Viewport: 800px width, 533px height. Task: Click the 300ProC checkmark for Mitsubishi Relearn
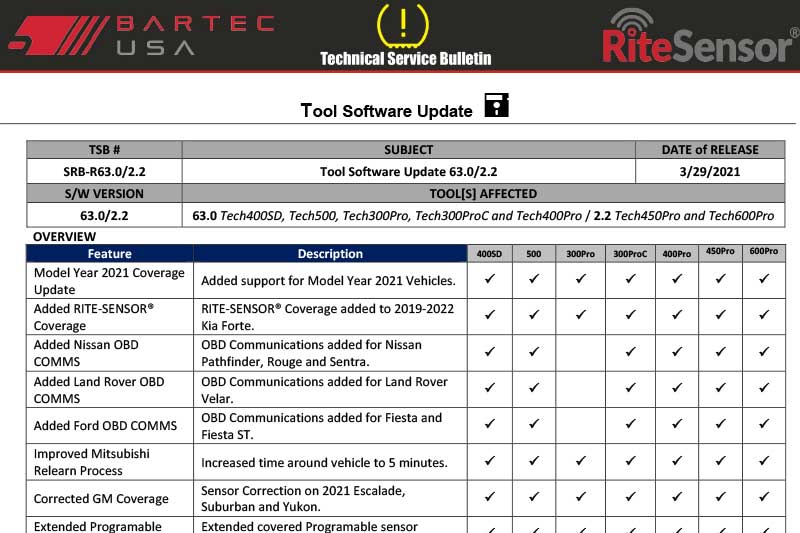[630, 461]
